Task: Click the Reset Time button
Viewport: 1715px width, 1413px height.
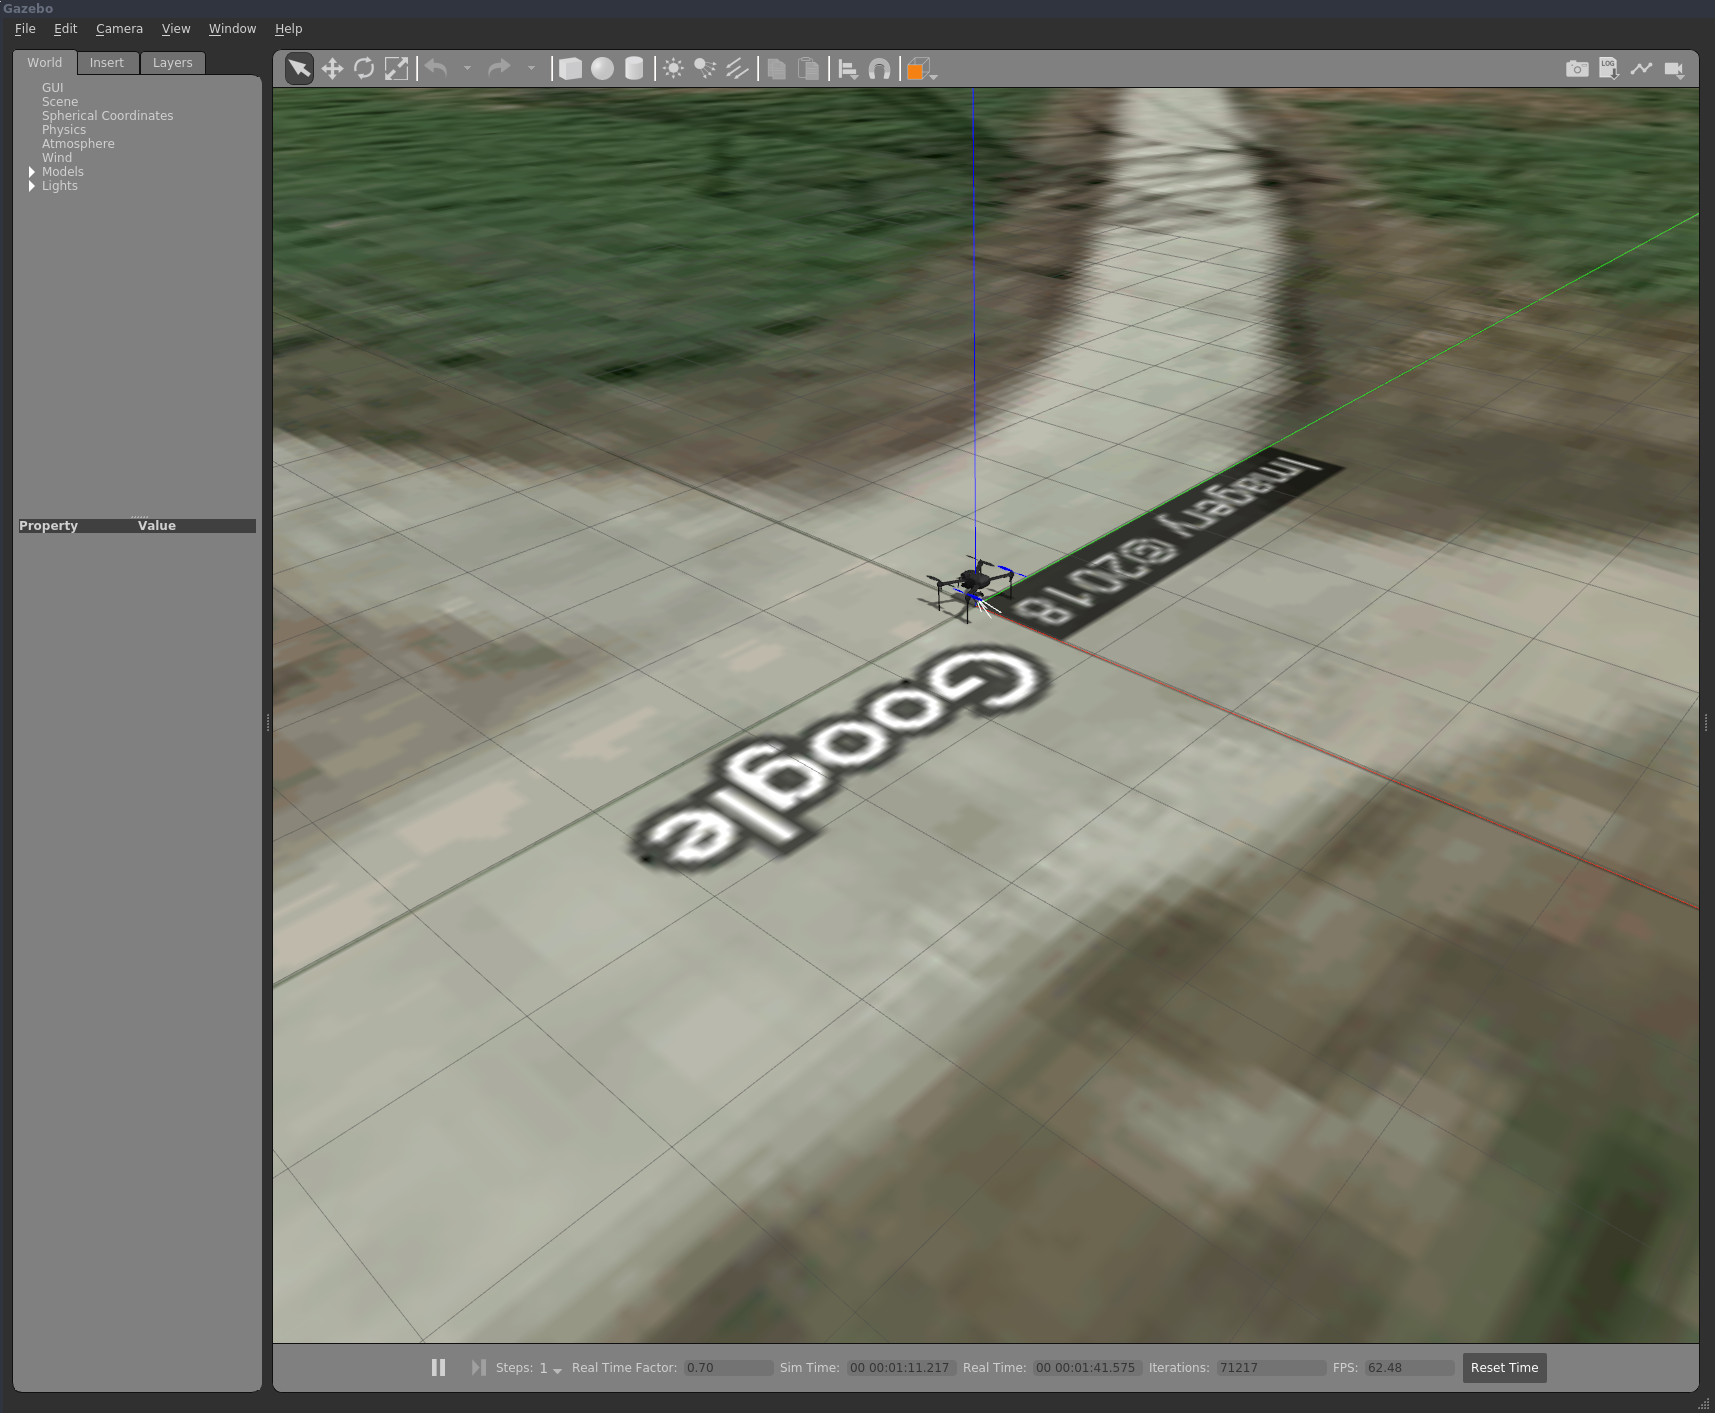Action: [x=1504, y=1368]
